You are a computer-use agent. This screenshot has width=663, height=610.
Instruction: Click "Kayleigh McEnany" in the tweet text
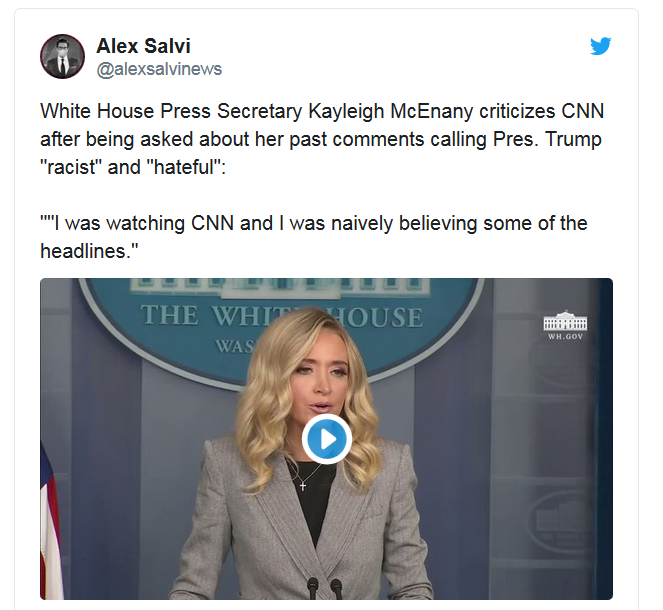[x=390, y=112]
